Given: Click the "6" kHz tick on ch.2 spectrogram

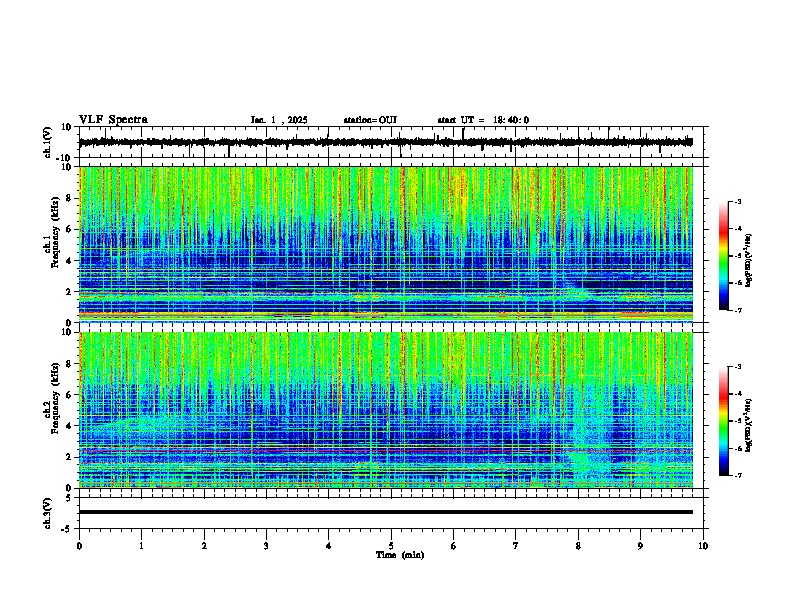Looking at the screenshot, I should pos(70,395).
